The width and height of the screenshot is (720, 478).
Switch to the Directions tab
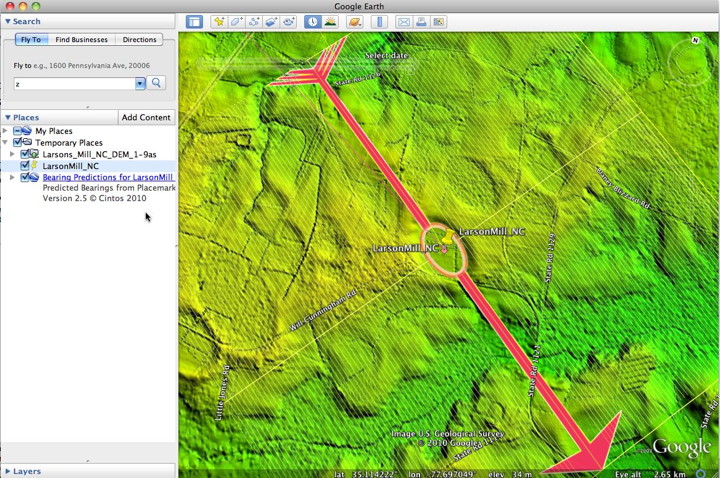coord(139,40)
